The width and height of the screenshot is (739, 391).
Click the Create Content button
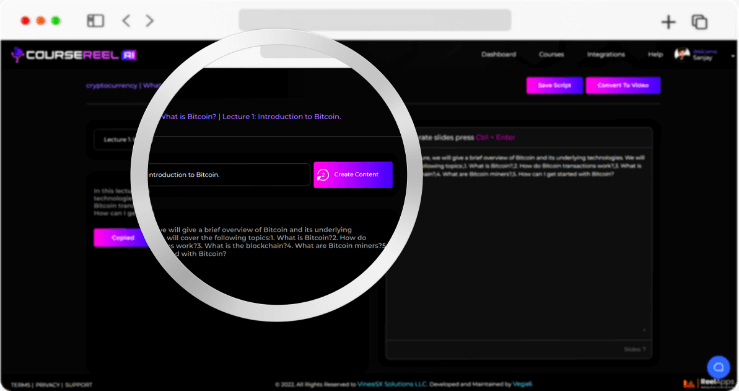pyautogui.click(x=353, y=175)
